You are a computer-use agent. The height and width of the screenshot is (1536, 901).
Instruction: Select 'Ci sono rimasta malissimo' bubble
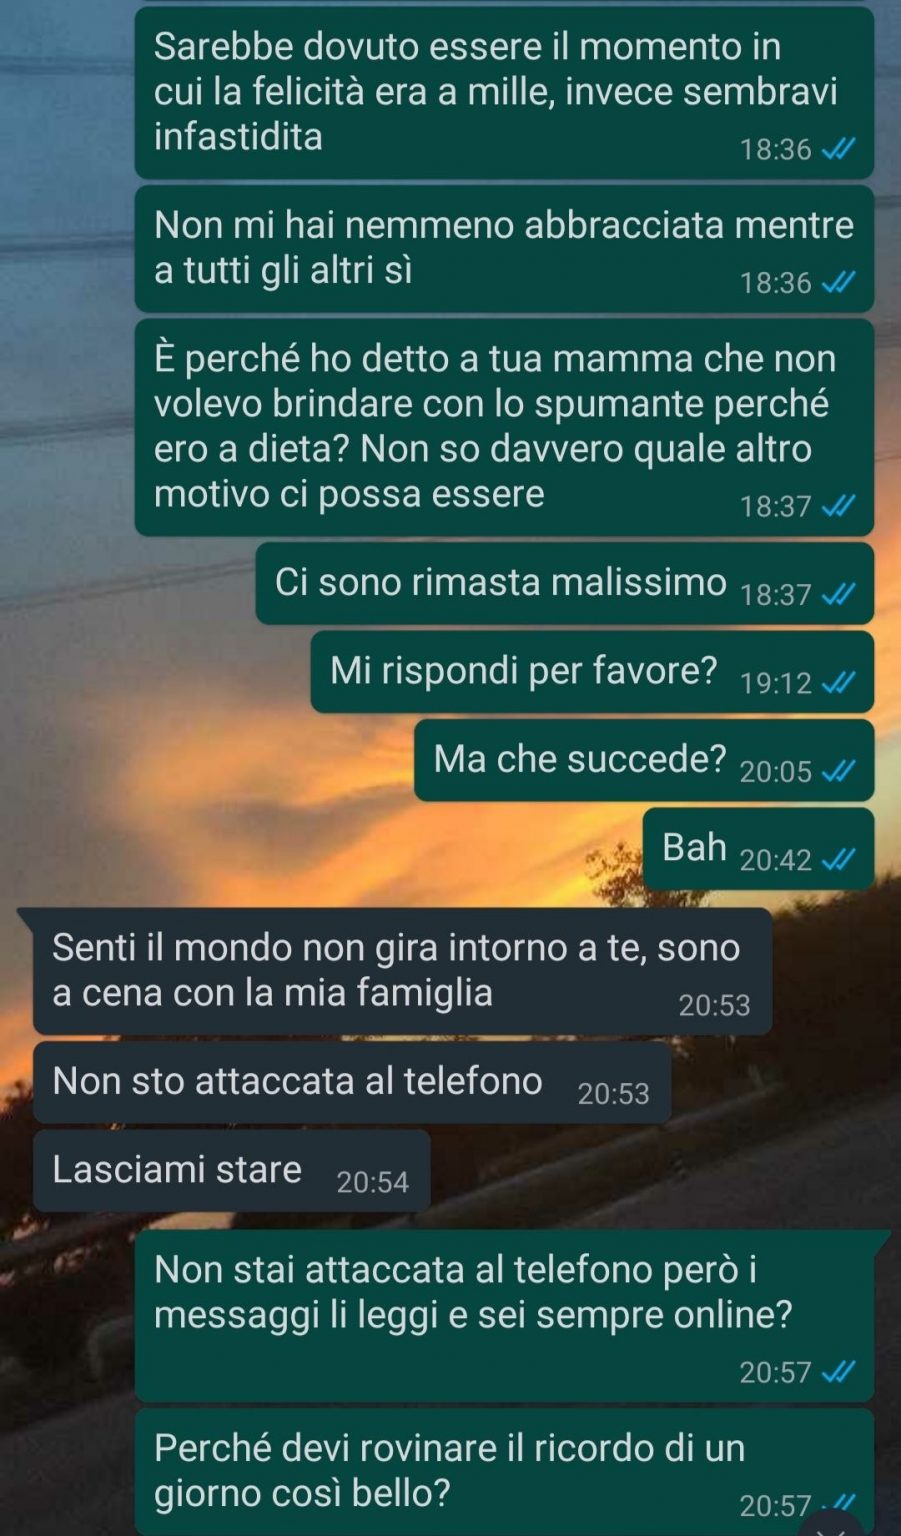pyautogui.click(x=565, y=584)
